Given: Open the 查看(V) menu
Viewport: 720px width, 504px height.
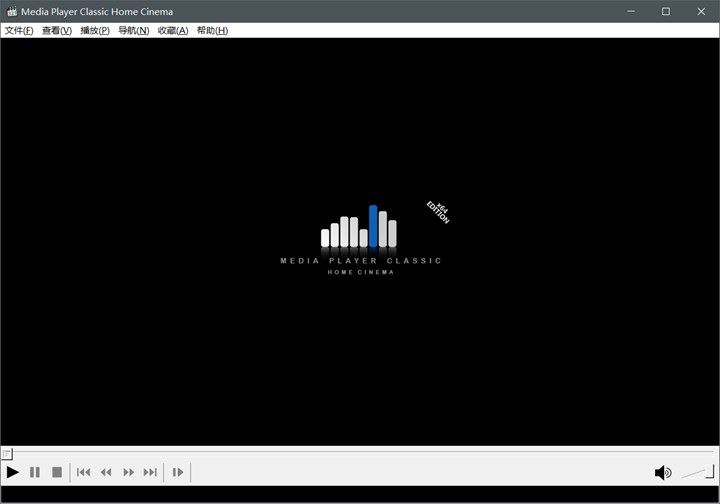Looking at the screenshot, I should pos(57,30).
